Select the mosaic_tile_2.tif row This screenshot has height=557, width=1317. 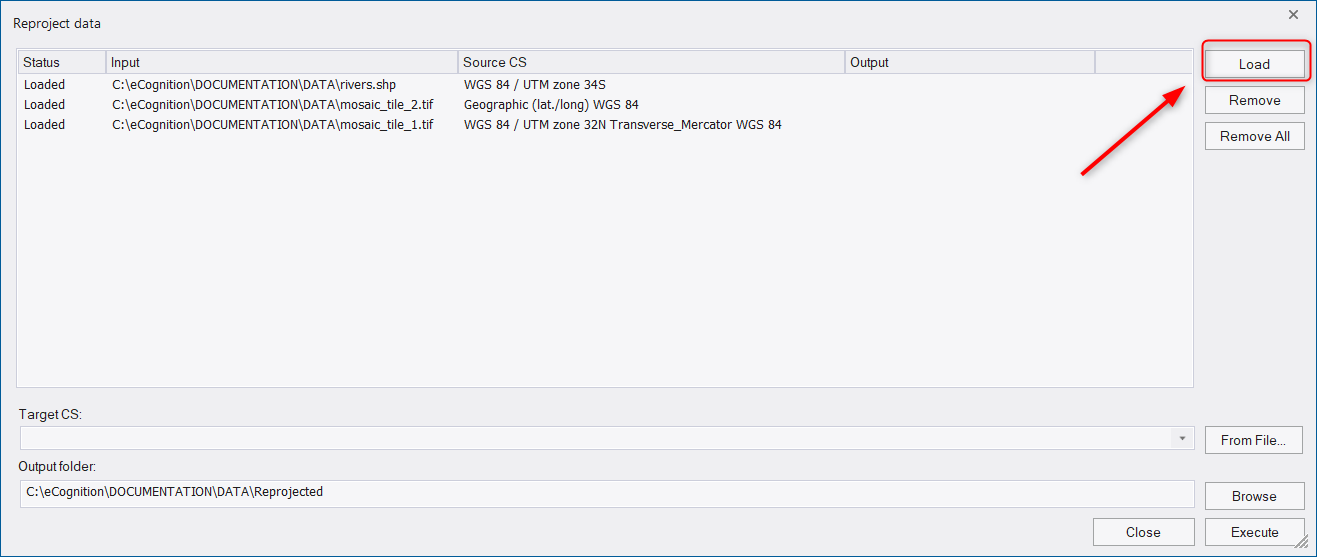(x=605, y=105)
